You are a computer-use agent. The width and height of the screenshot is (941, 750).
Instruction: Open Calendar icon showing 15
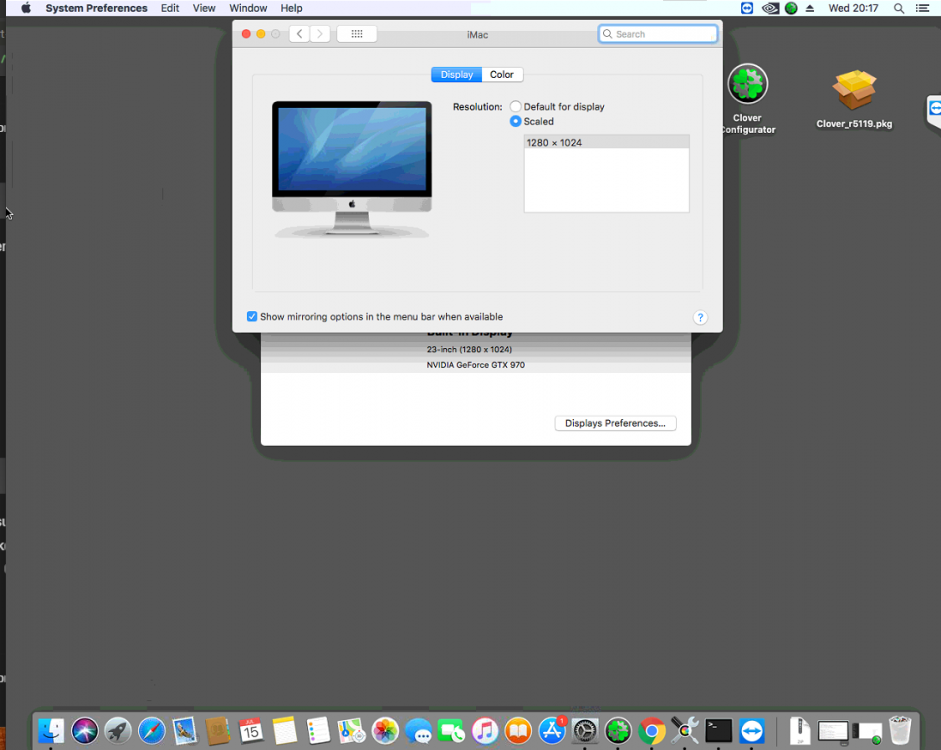251,731
